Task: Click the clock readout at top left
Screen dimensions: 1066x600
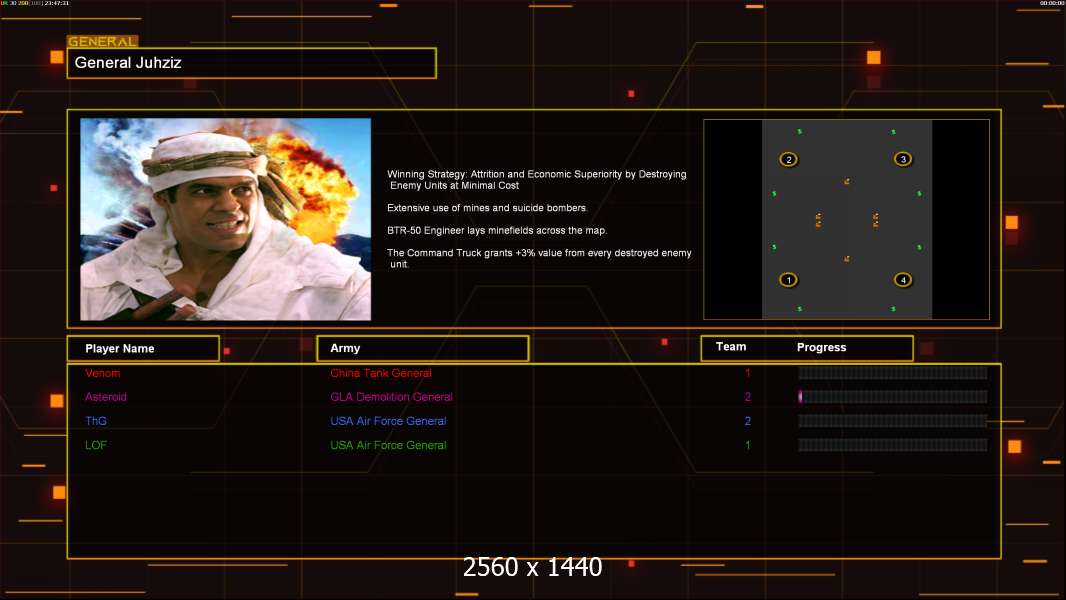Action: pos(56,3)
